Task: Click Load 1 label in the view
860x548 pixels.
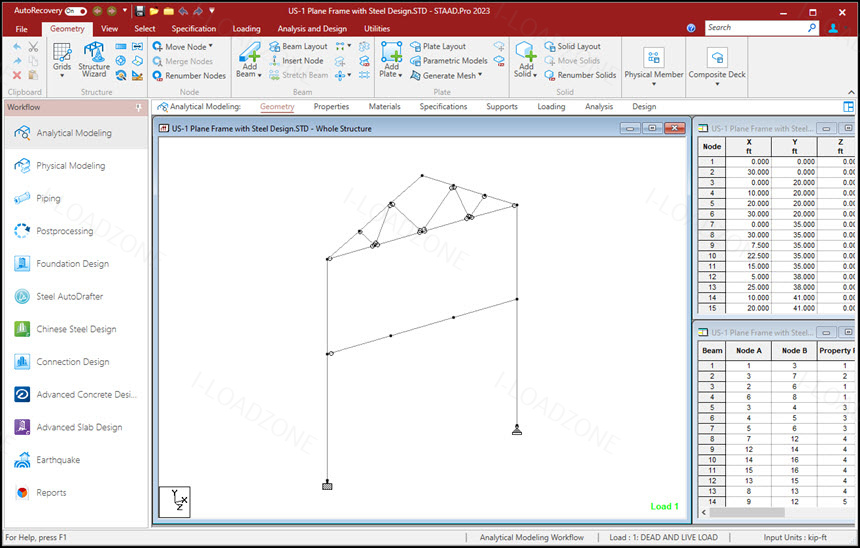Action: [x=665, y=506]
